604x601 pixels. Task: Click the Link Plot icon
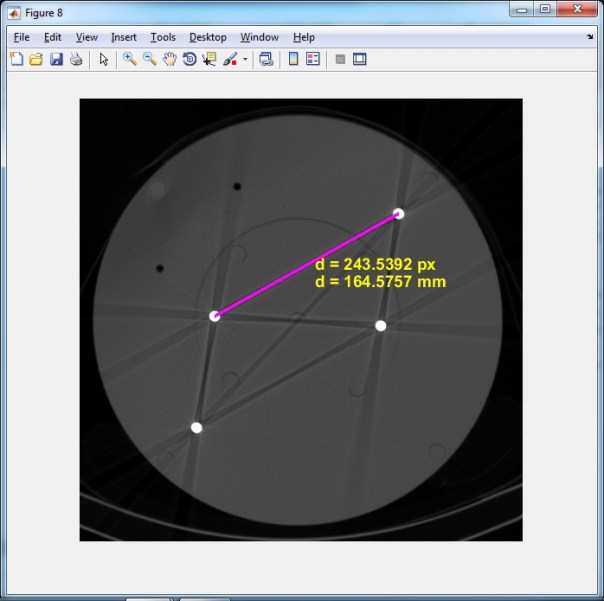pos(266,60)
